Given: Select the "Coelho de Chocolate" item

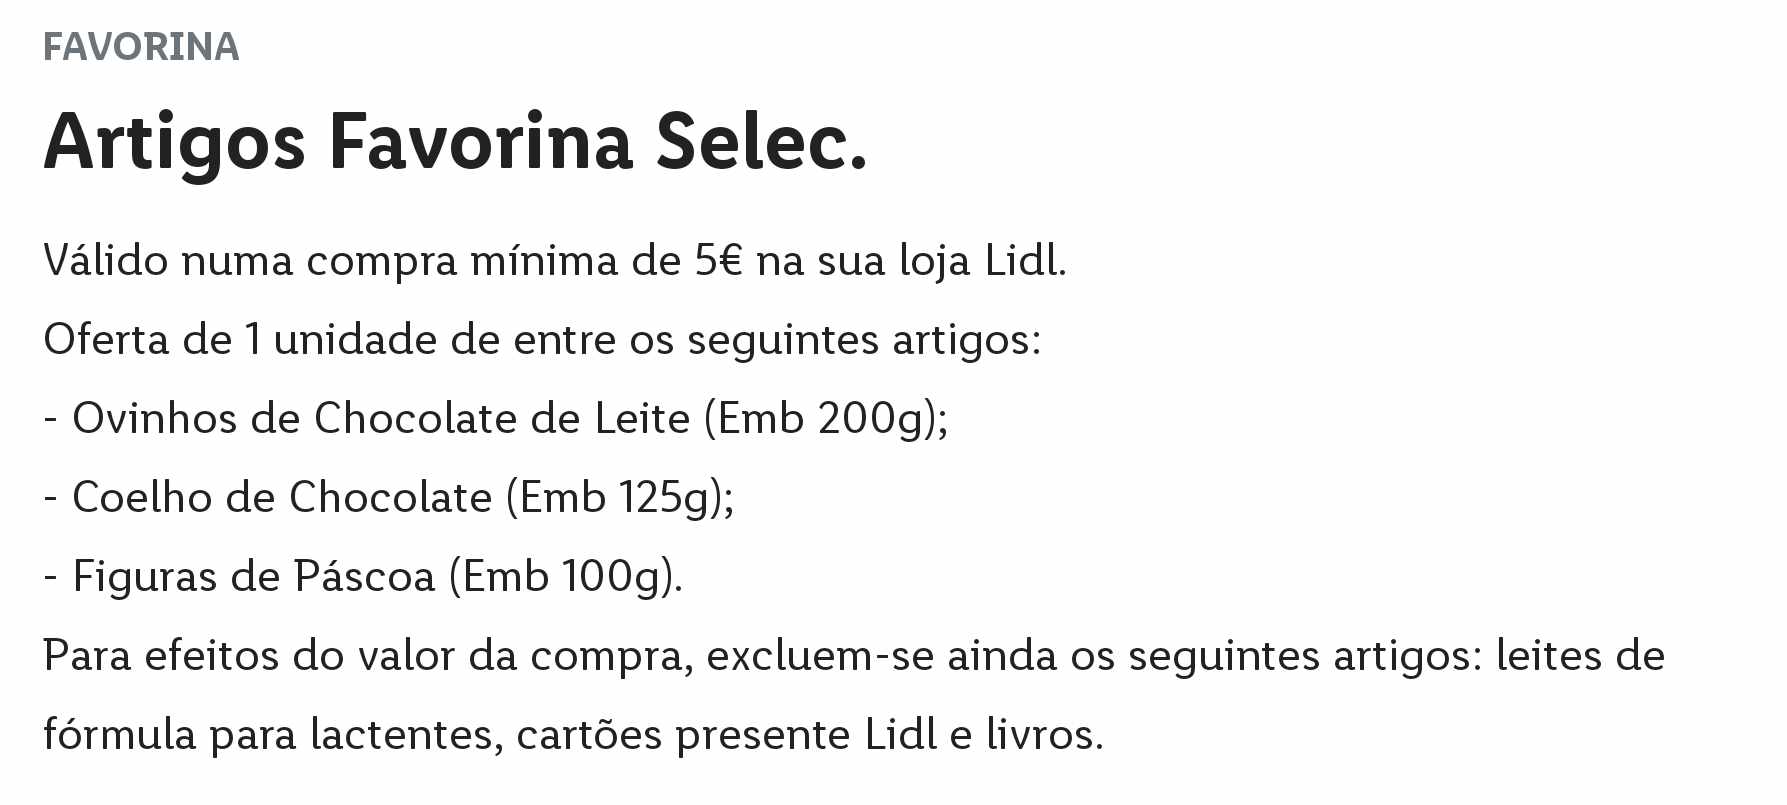Looking at the screenshot, I should point(282,497).
